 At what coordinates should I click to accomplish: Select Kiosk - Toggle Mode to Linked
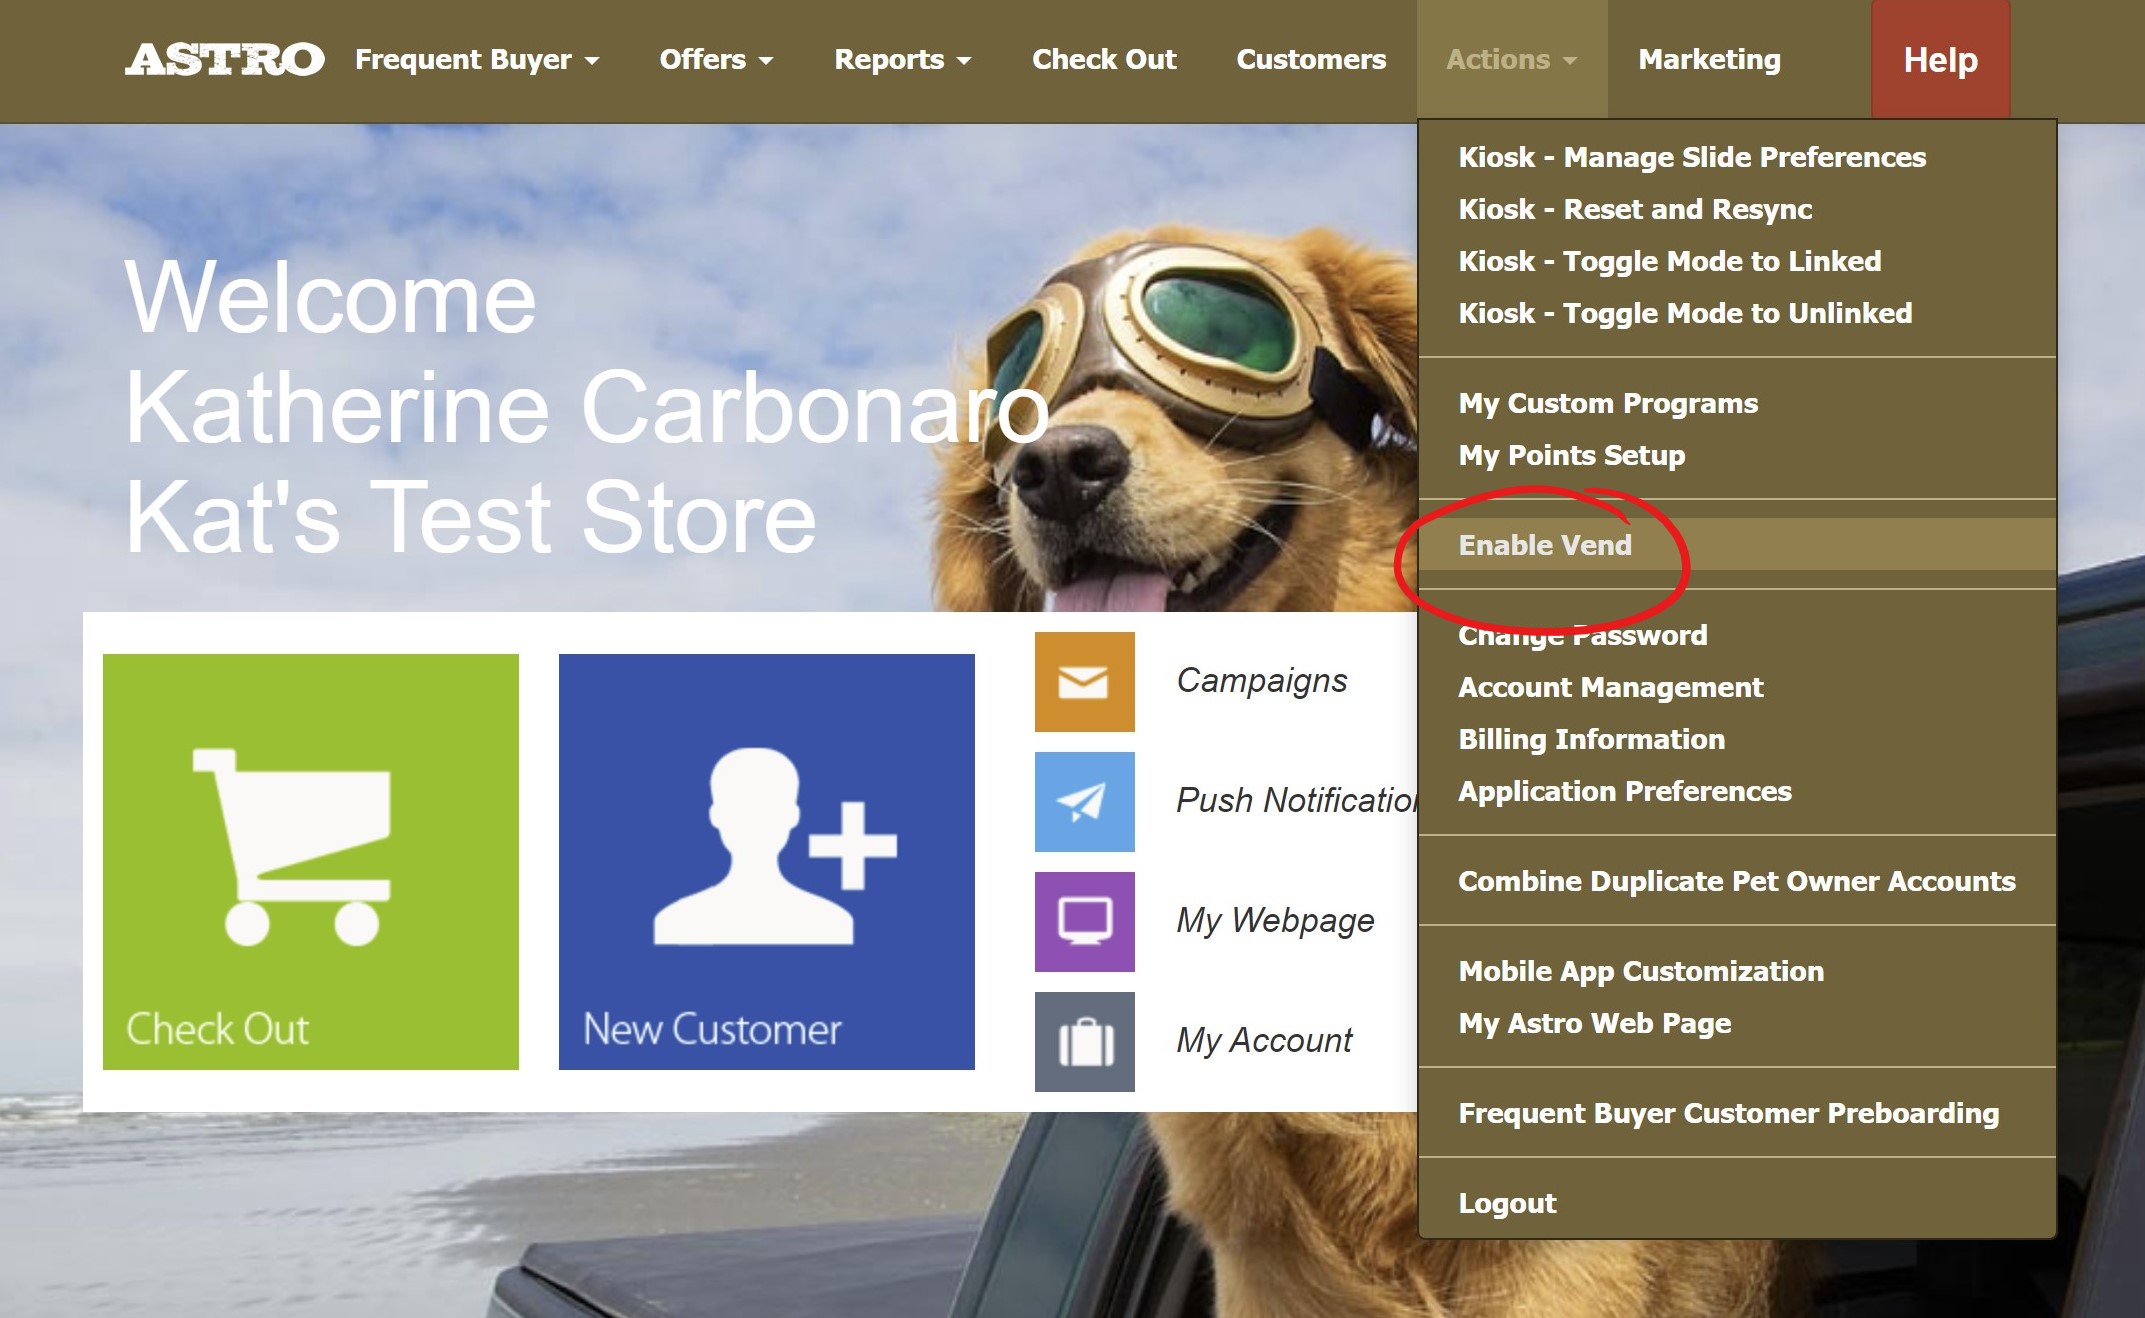click(1669, 261)
